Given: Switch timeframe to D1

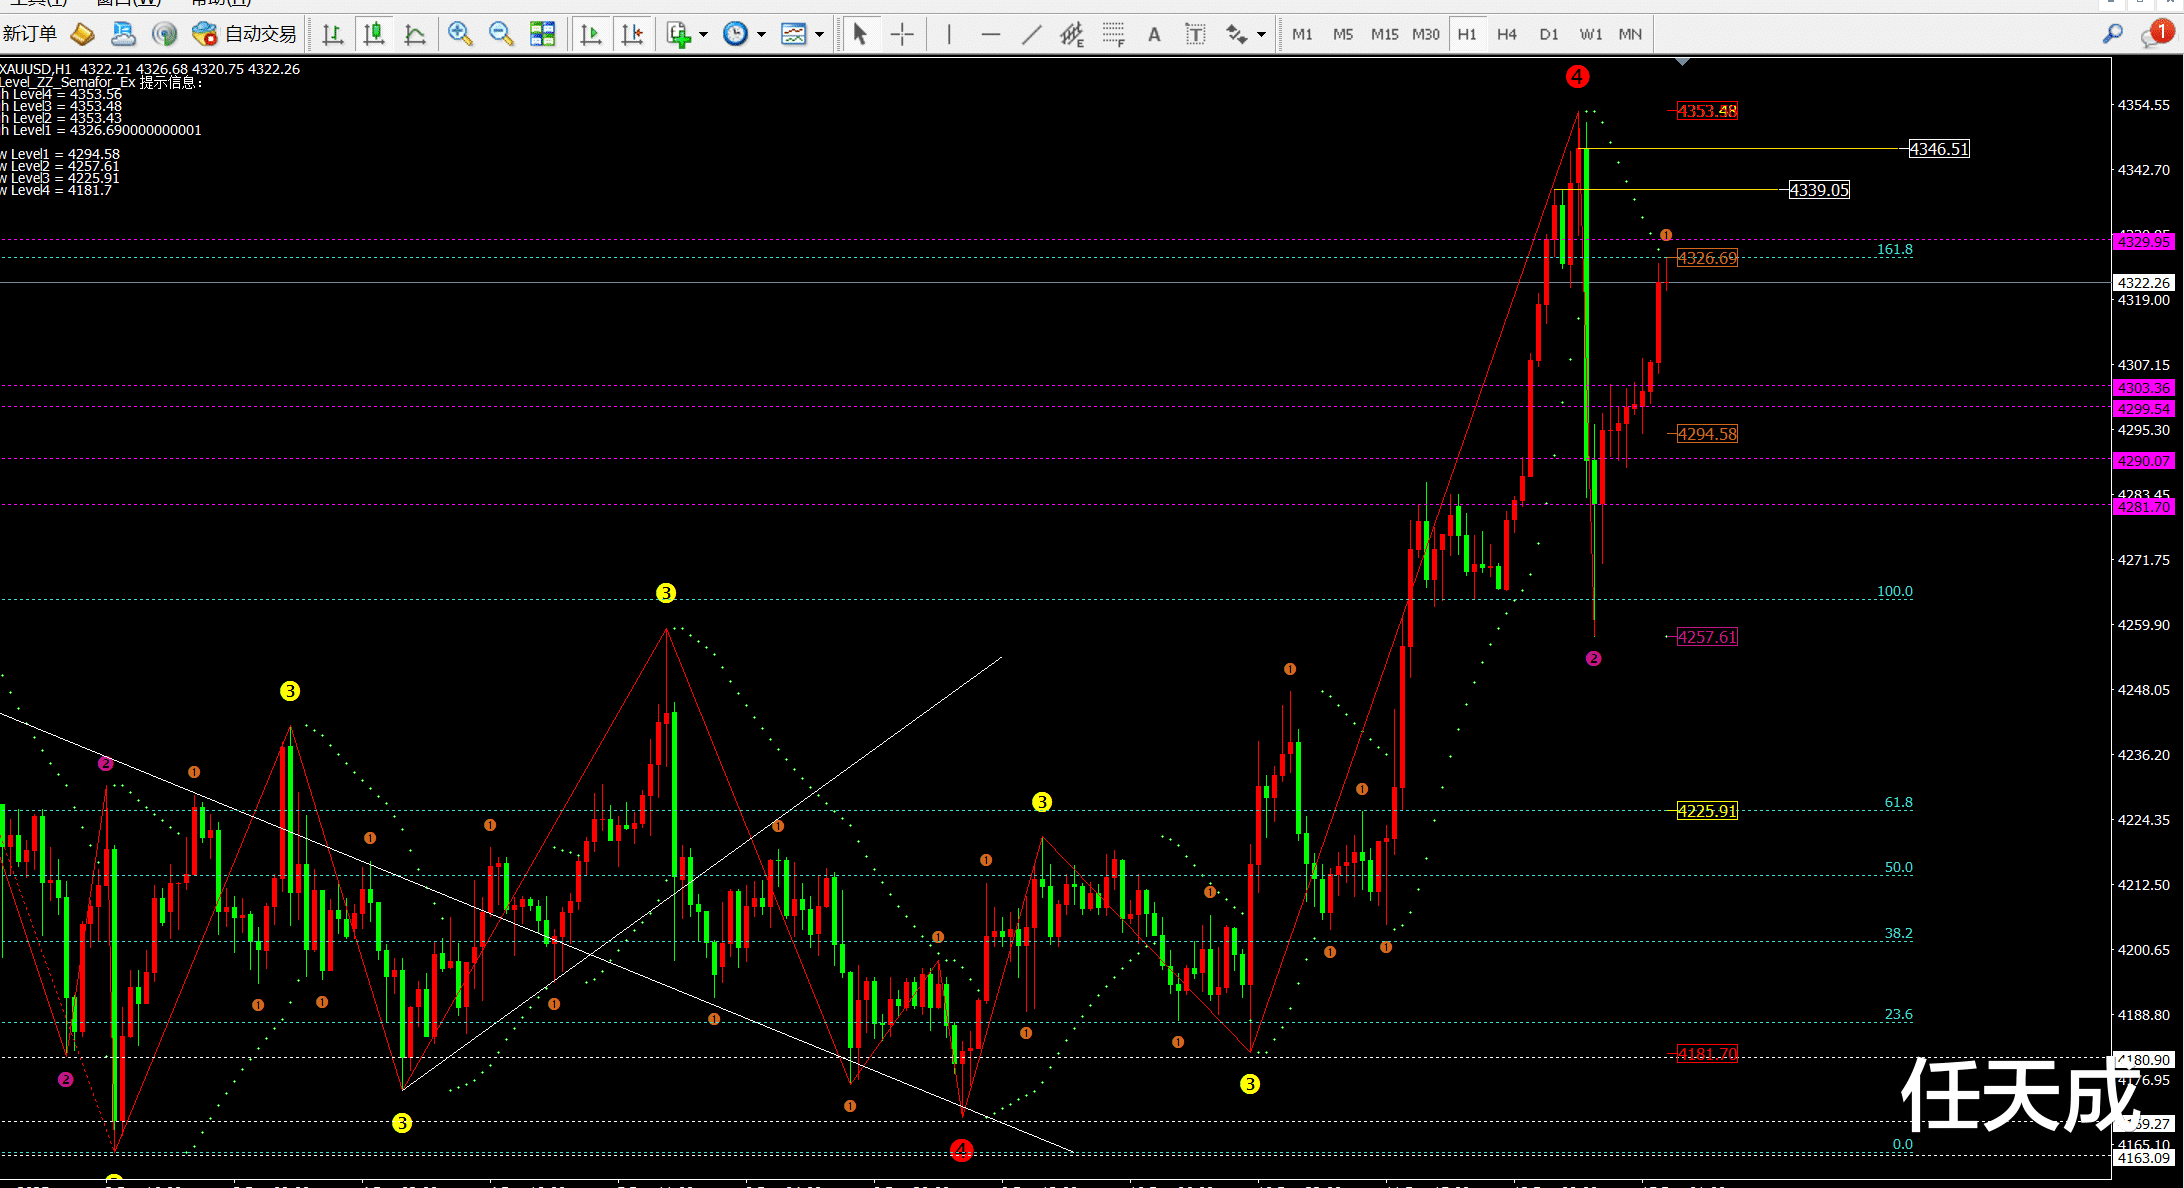Looking at the screenshot, I should click(1548, 34).
